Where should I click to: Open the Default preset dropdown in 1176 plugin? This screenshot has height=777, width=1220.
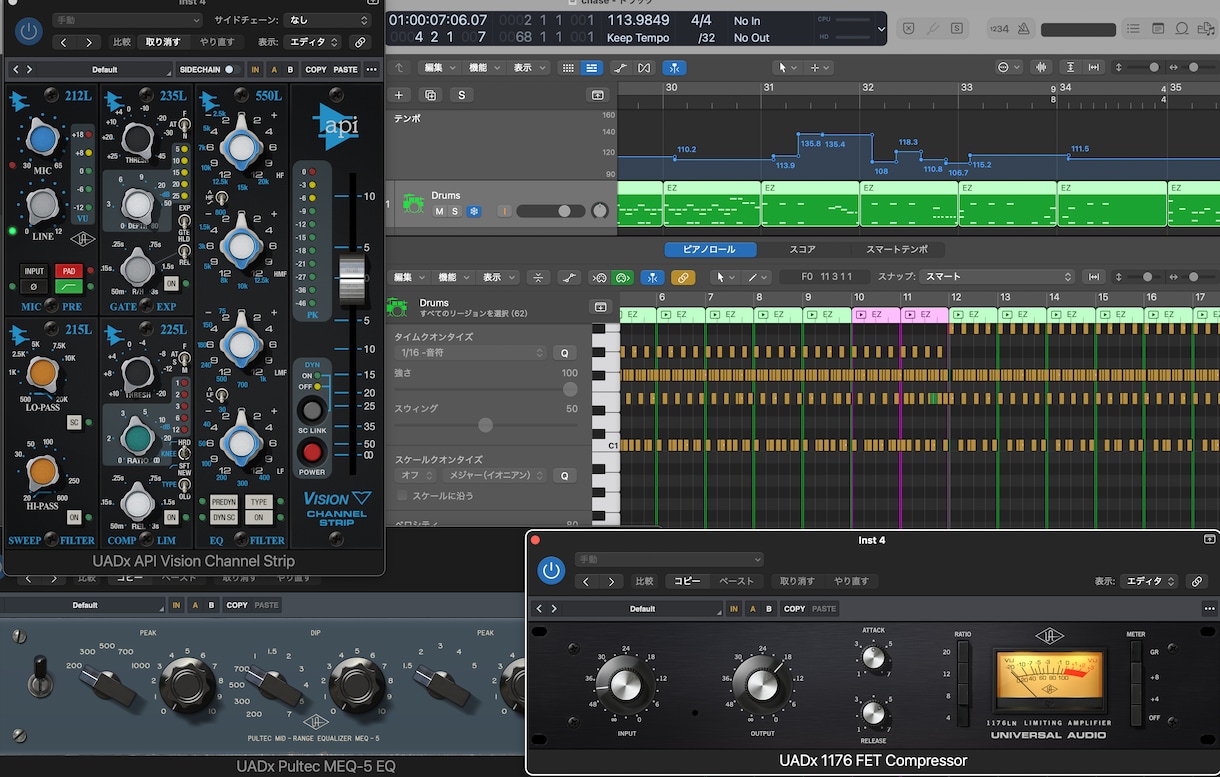coord(642,608)
